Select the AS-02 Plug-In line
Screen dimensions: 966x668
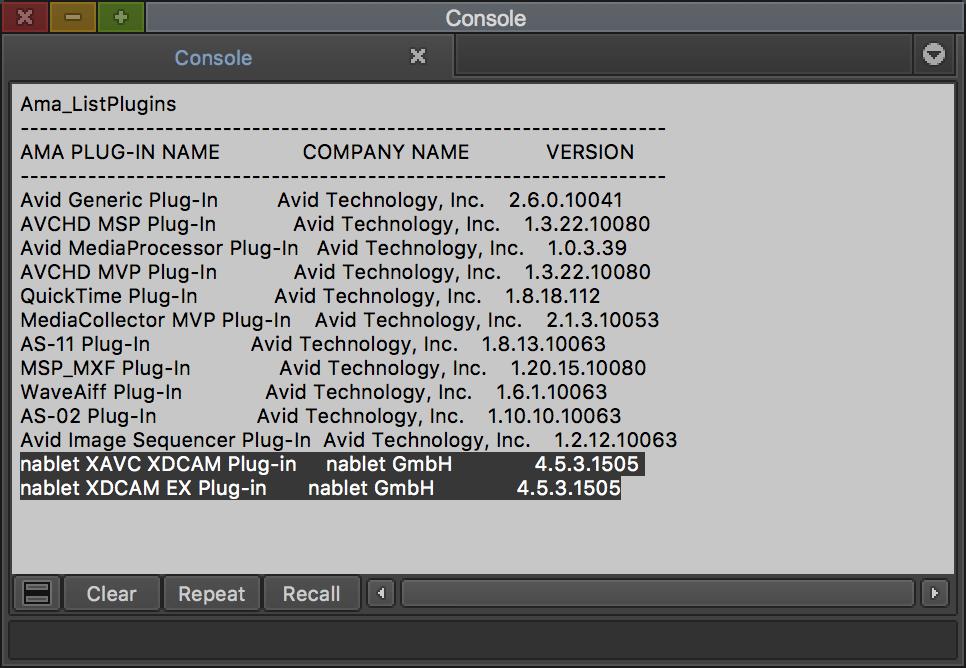click(x=321, y=417)
